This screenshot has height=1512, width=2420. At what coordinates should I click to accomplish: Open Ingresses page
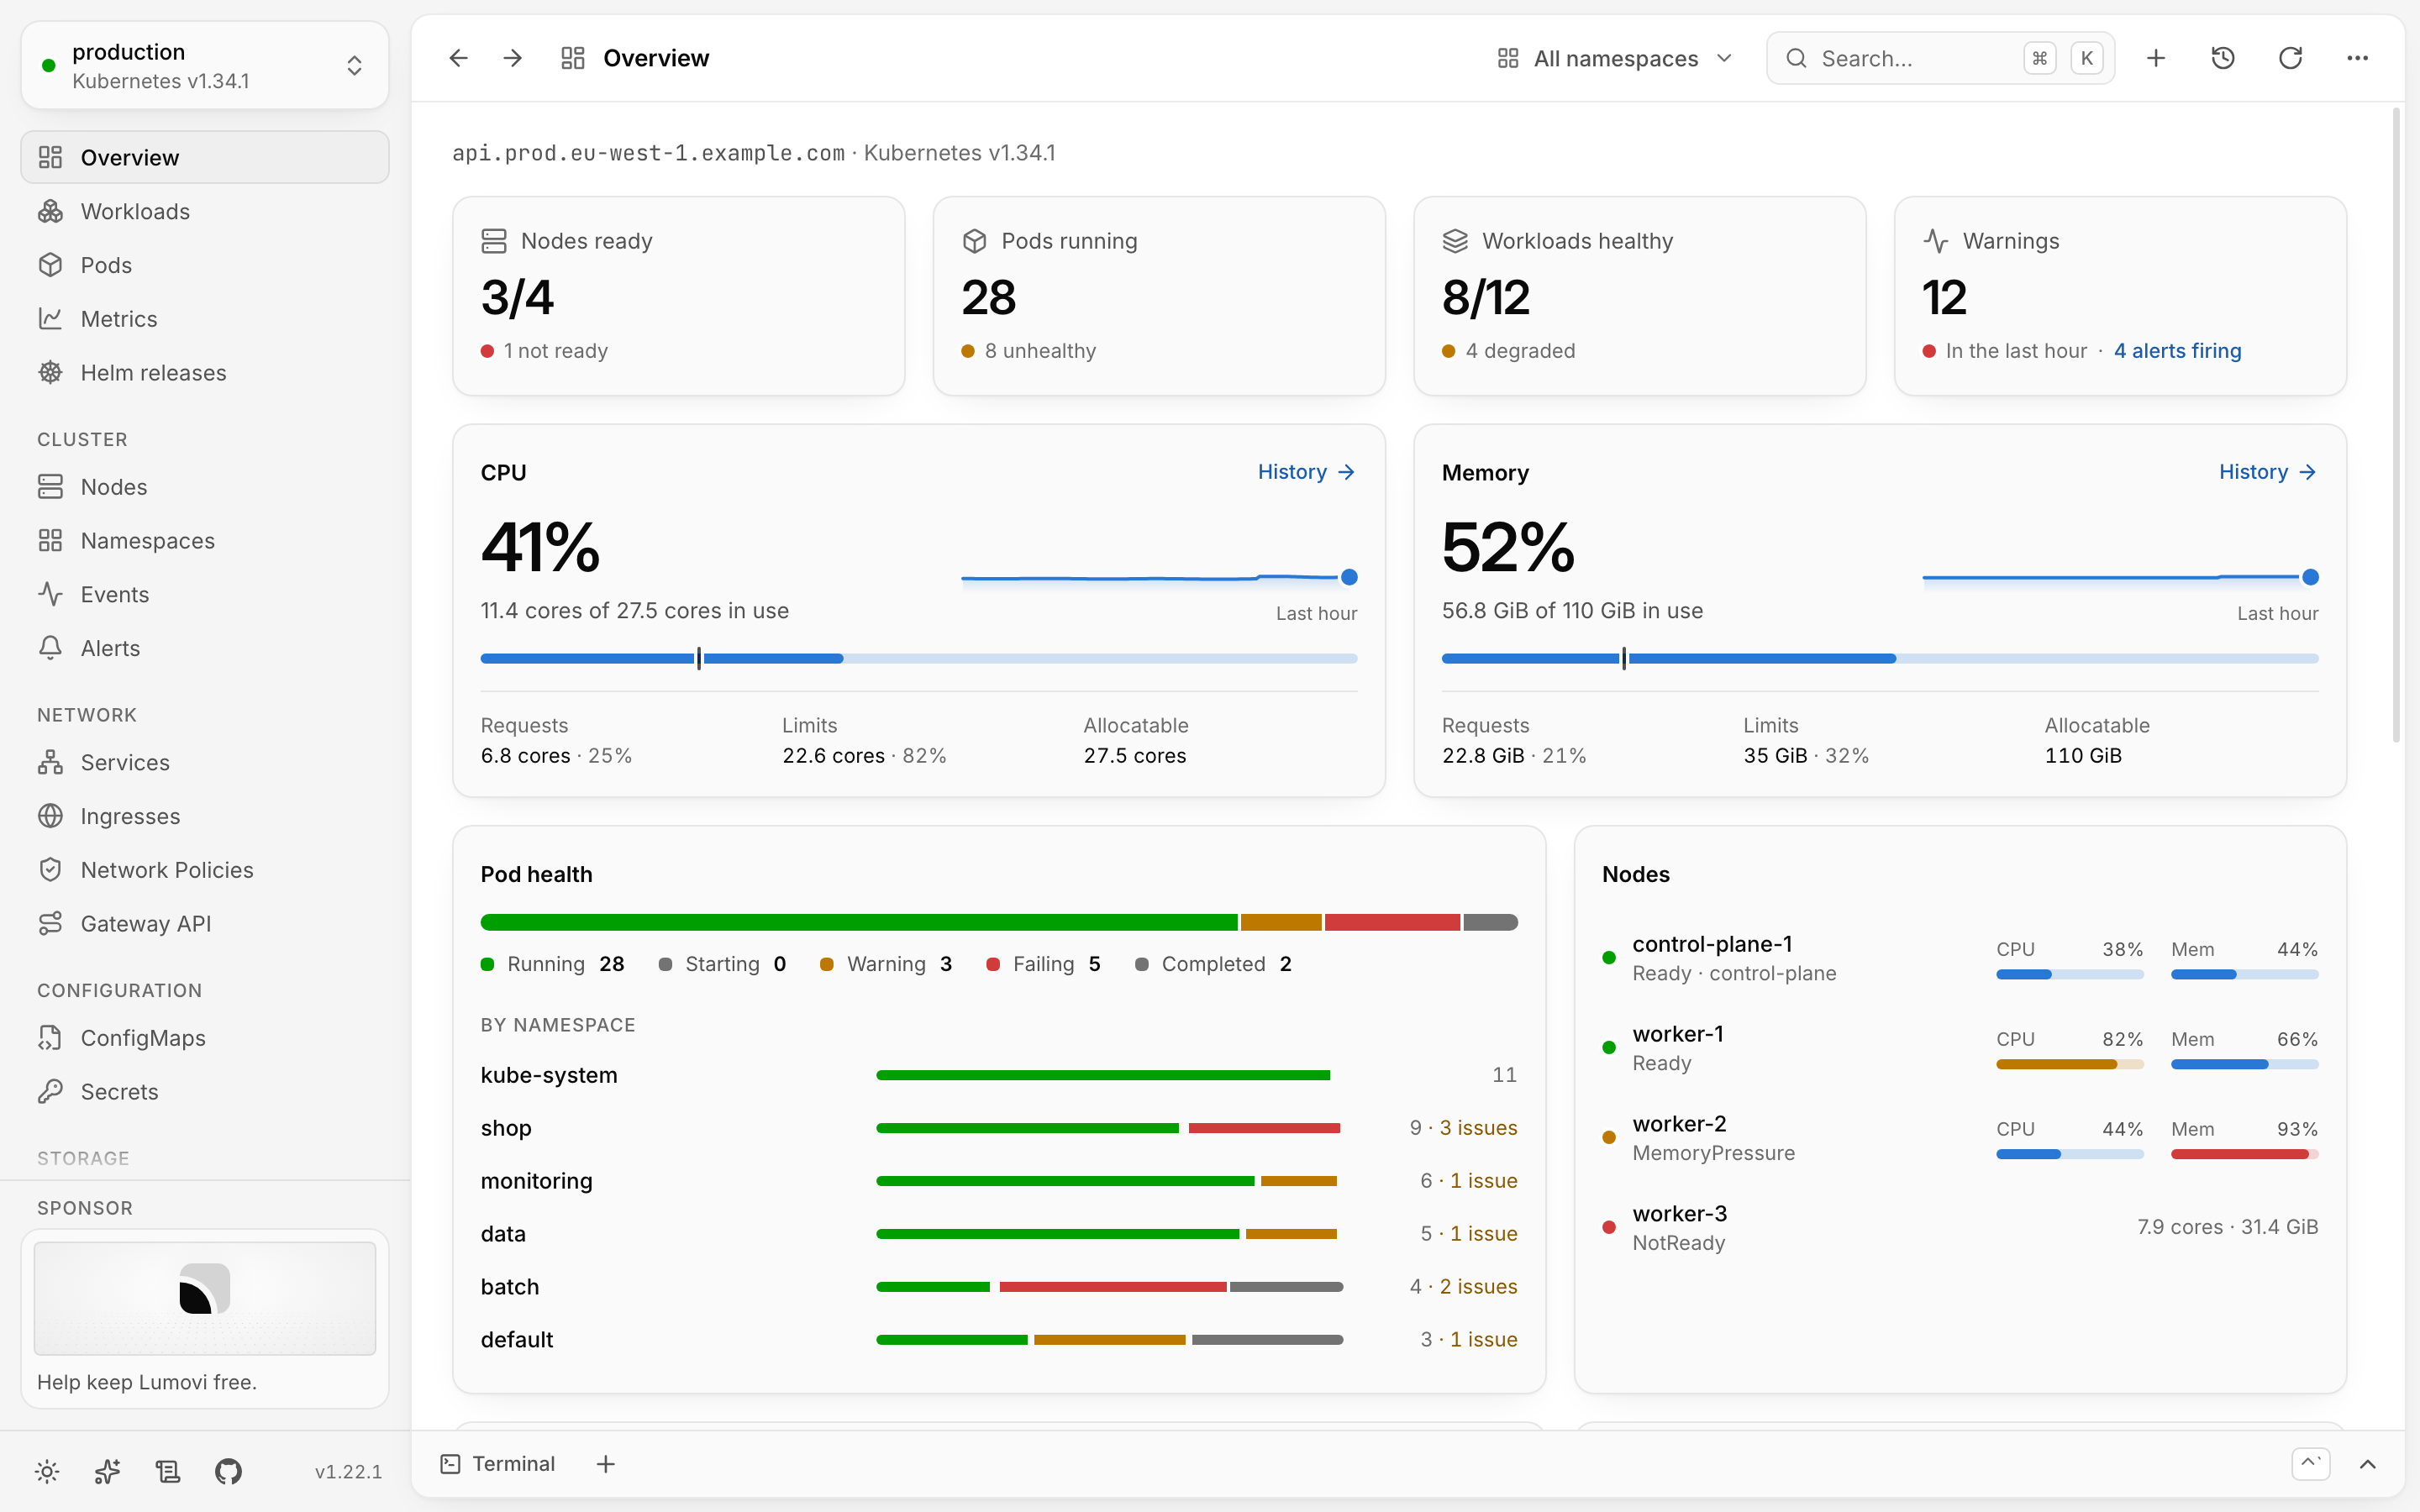pos(205,816)
